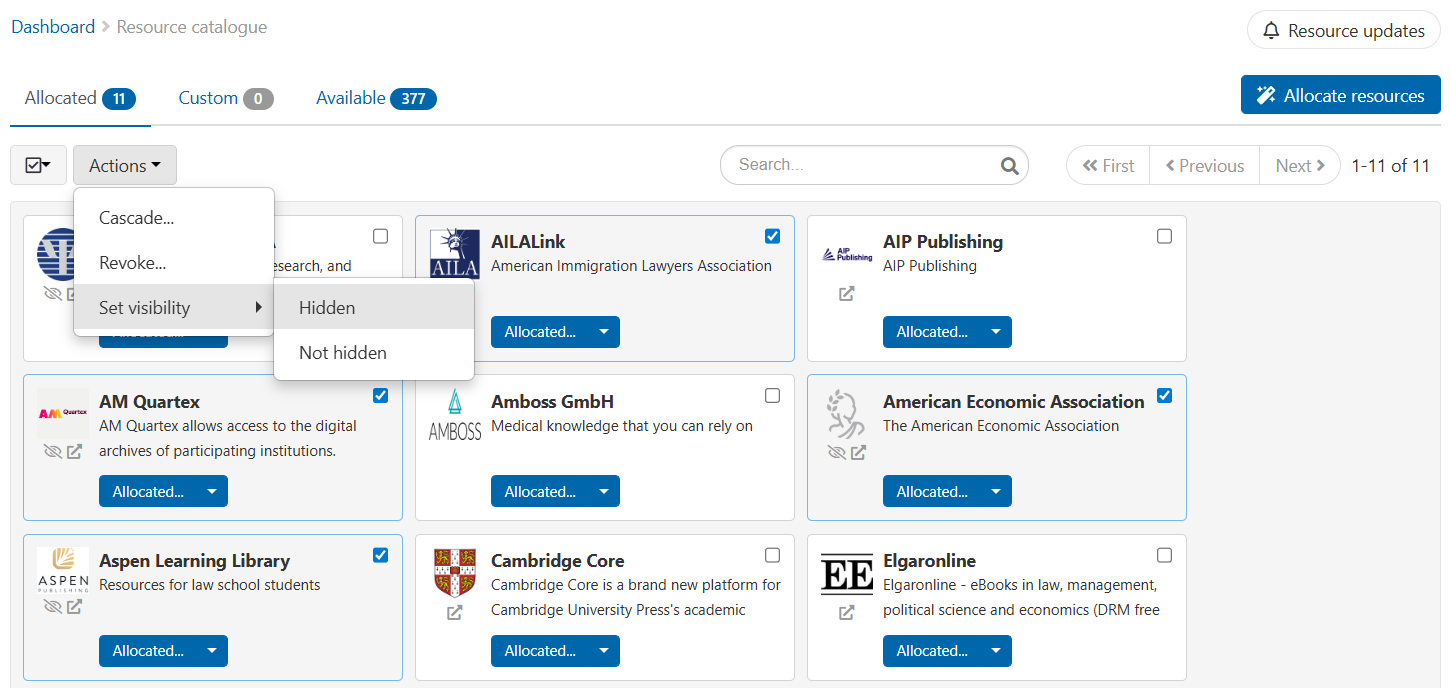The width and height of the screenshot is (1451, 688).
Task: Click the hidden-eye icon on AM Quartex card
Action: coord(53,452)
